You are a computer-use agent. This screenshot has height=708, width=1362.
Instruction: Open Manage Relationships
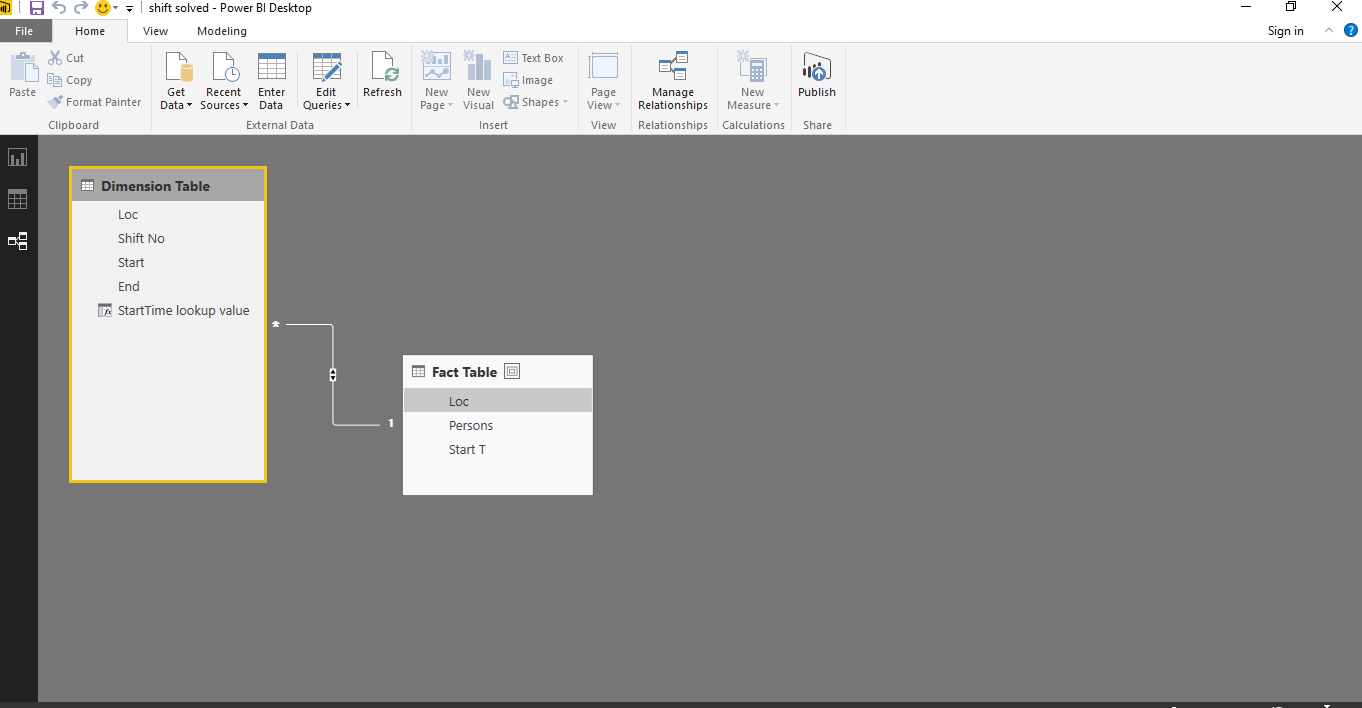pyautogui.click(x=673, y=81)
